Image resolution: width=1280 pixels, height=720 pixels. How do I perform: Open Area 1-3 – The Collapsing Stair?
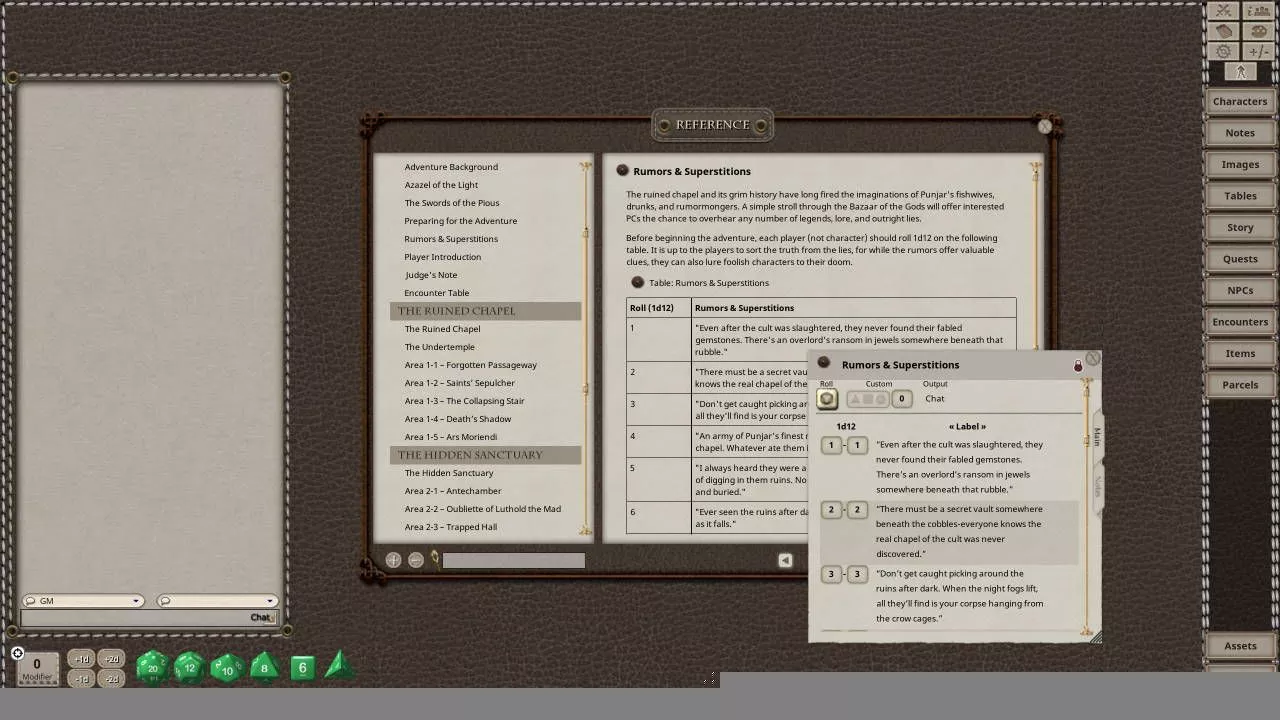click(x=465, y=401)
